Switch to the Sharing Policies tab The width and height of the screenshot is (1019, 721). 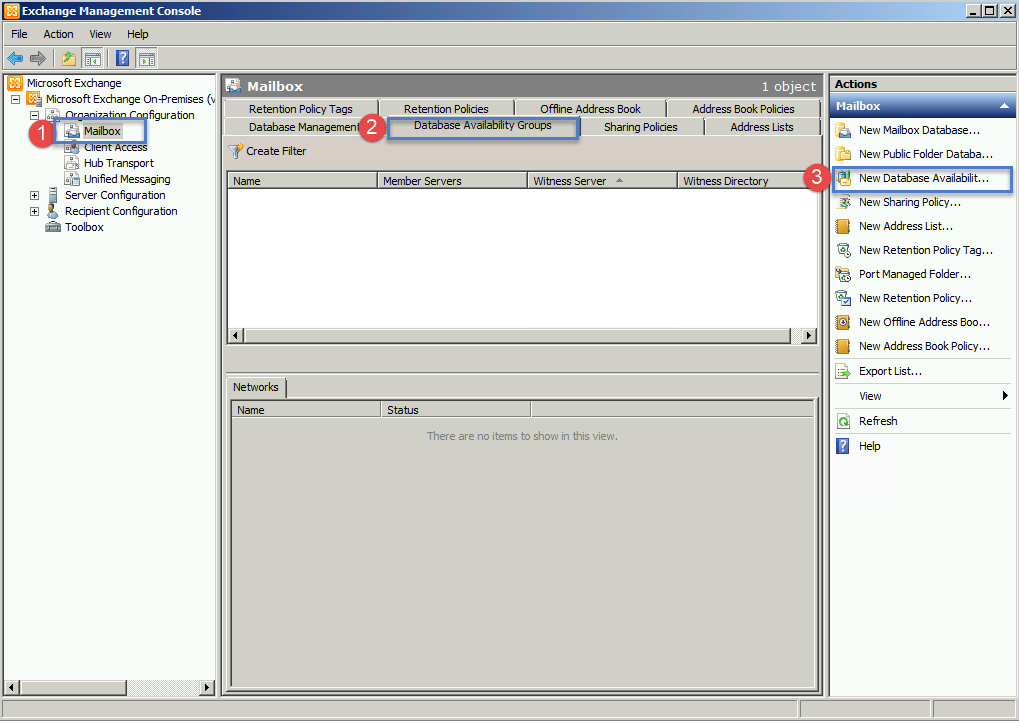tap(641, 127)
